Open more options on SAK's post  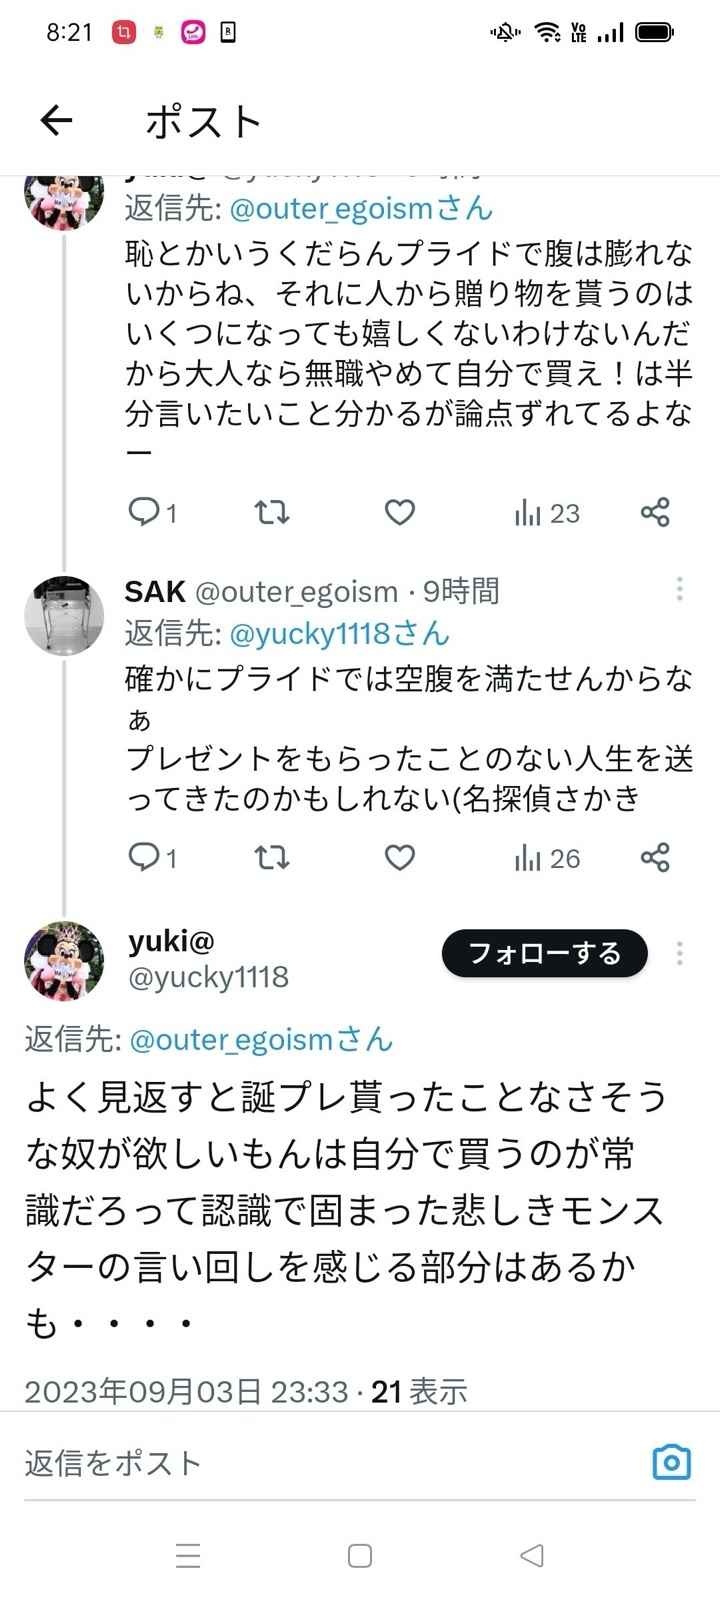point(680,590)
